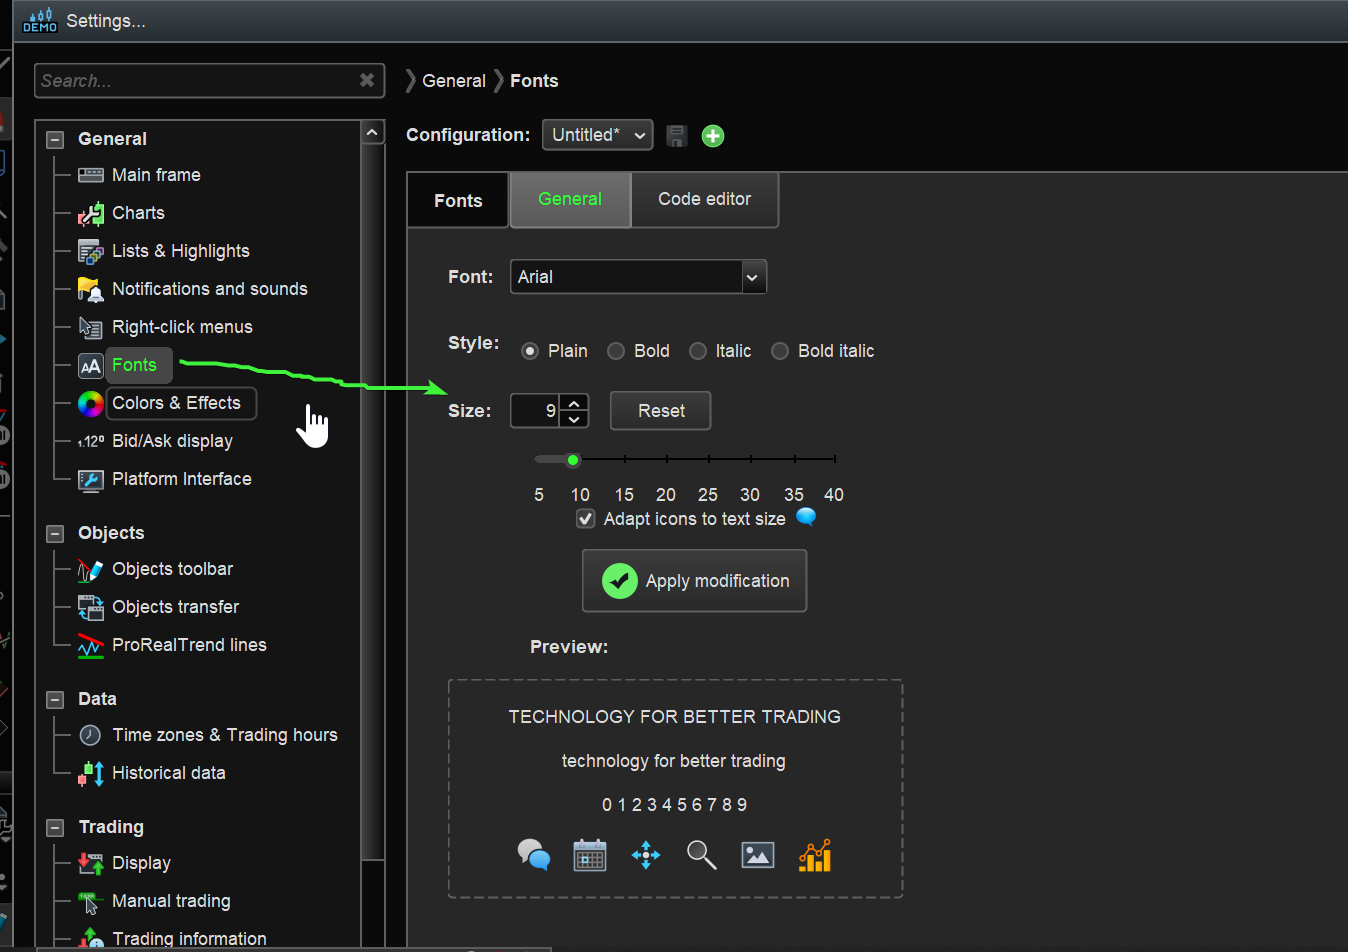Click the Time zones clock icon
Screen dimensions: 1348x952
tap(91, 735)
